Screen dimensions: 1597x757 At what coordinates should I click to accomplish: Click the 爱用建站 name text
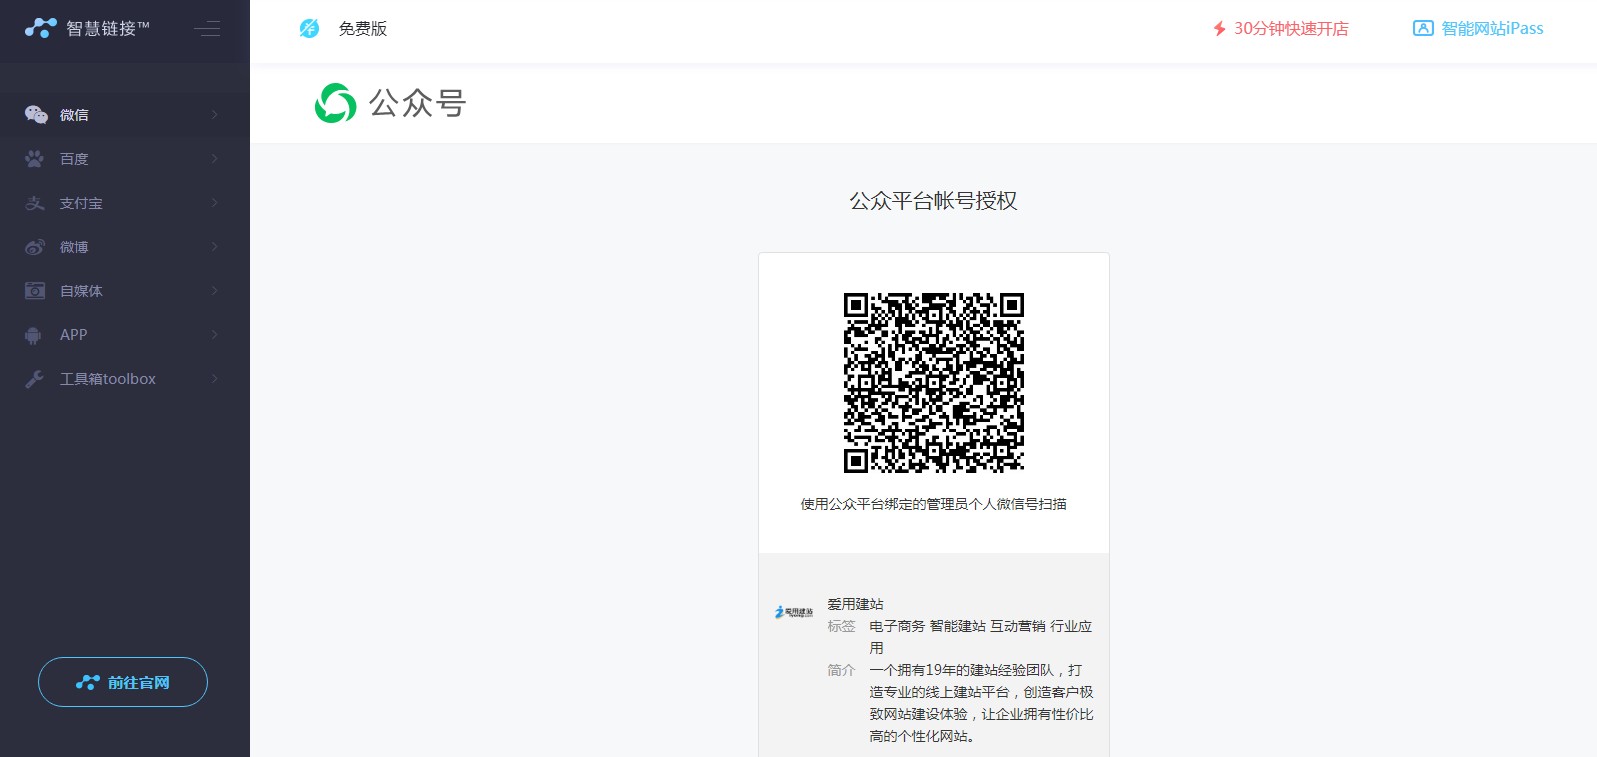pyautogui.click(x=855, y=604)
